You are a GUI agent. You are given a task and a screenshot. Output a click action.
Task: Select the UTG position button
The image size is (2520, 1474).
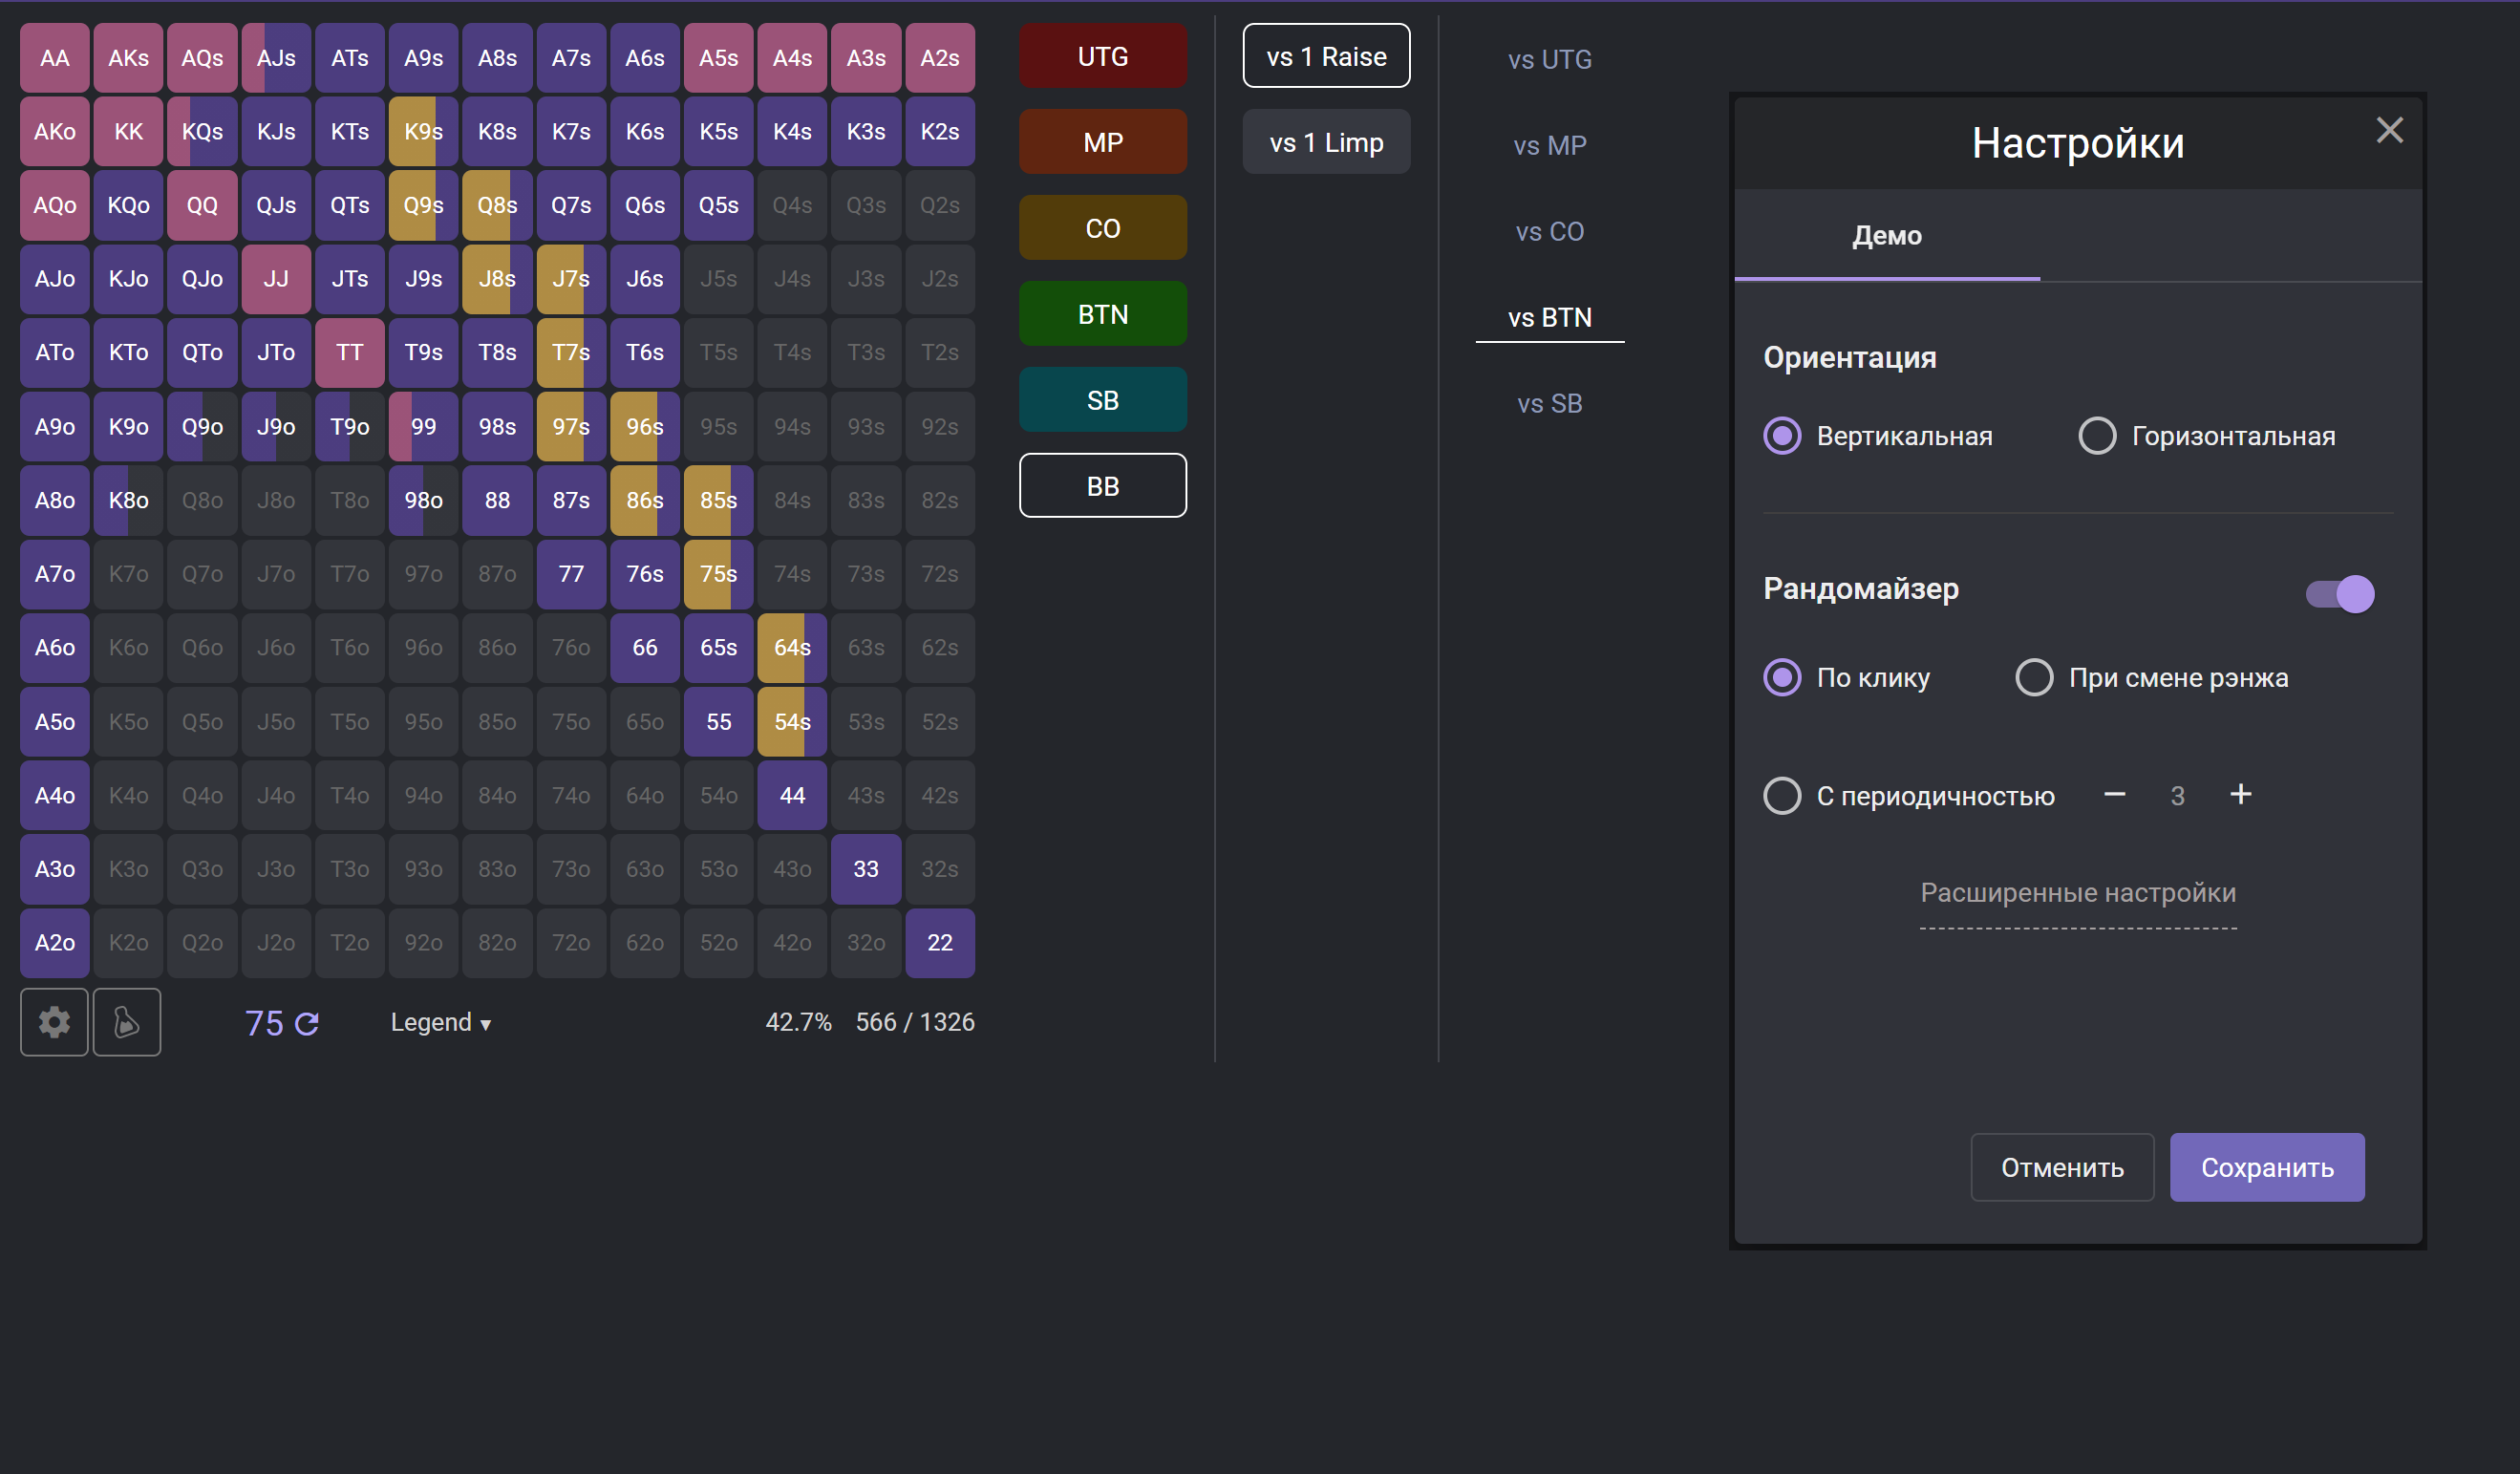(1100, 56)
